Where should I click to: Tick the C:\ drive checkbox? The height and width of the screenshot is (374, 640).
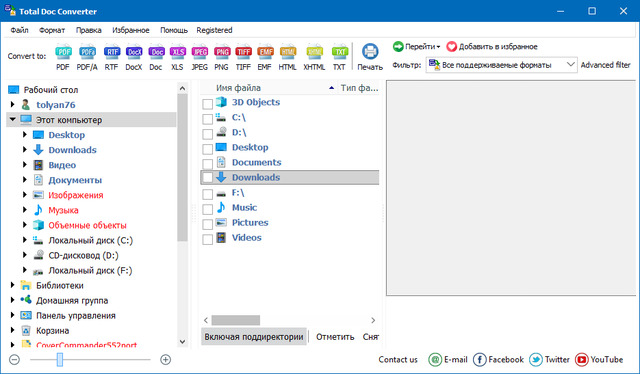pyautogui.click(x=207, y=119)
